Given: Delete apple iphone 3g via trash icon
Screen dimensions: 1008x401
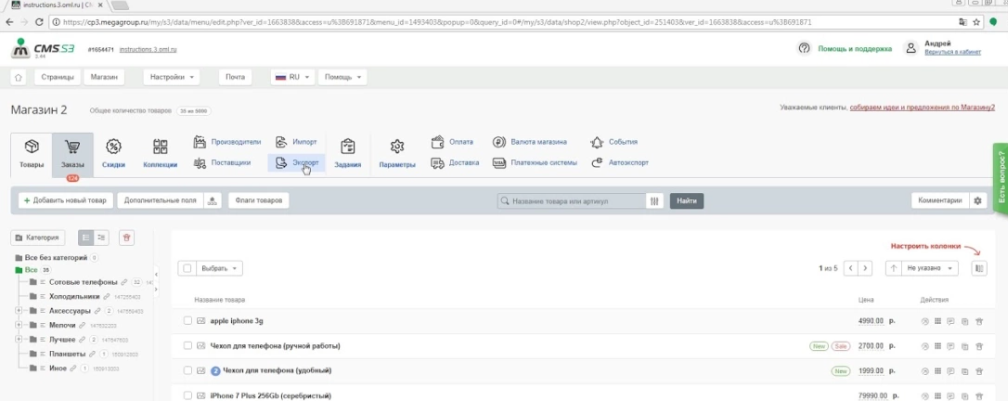Looking at the screenshot, I should point(976,321).
